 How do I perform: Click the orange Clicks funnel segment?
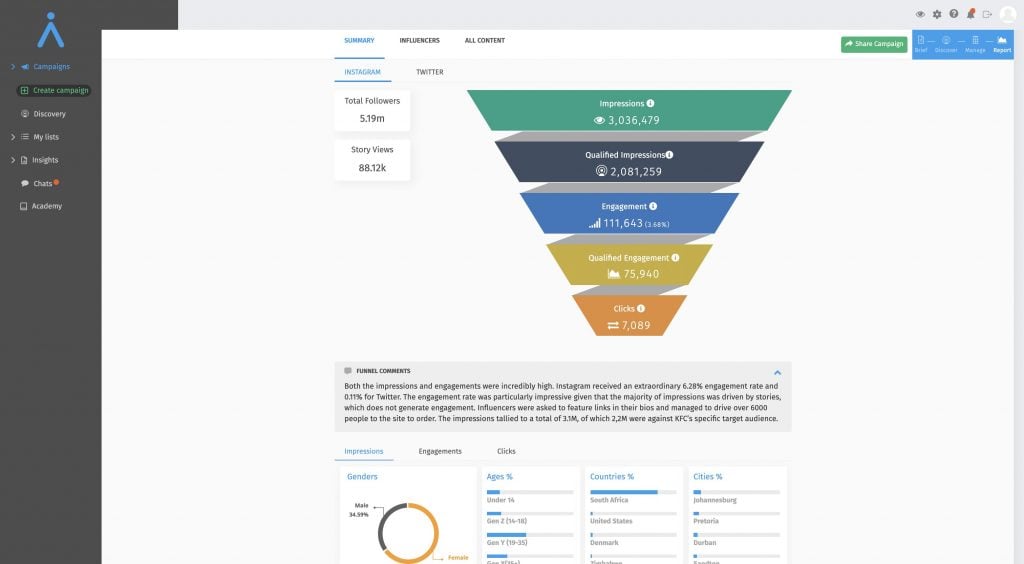click(x=629, y=316)
